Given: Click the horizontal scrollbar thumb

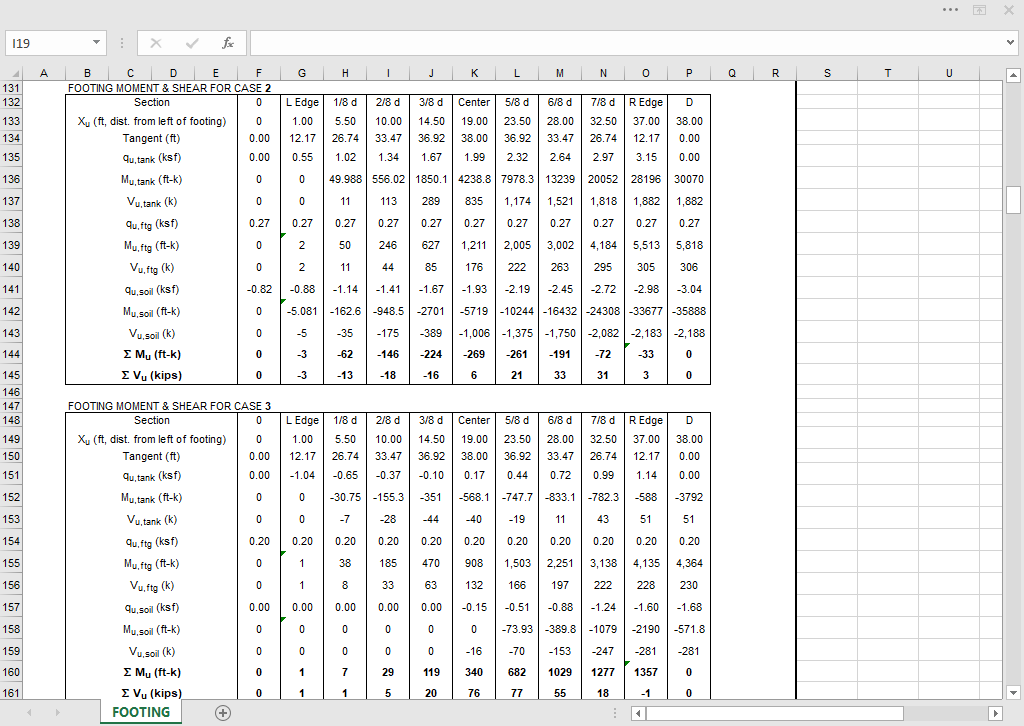Looking at the screenshot, I should pos(775,714).
